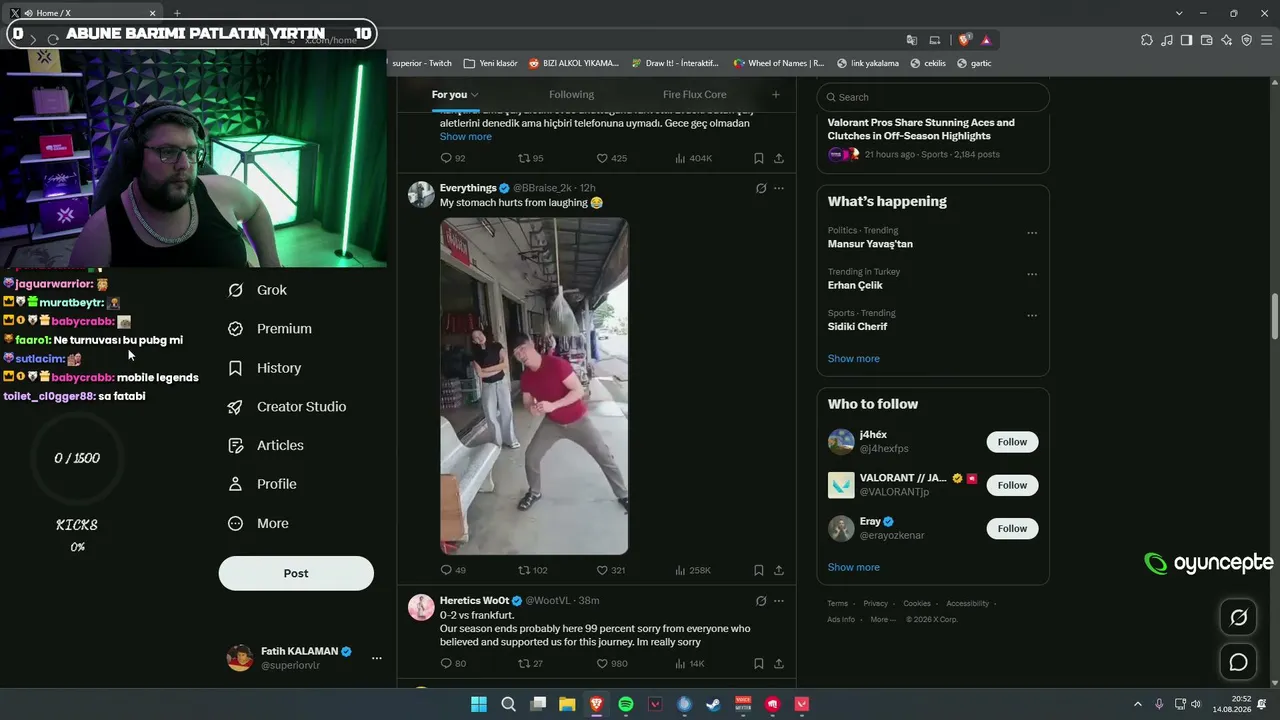Follow the j4héx account

tap(1012, 442)
